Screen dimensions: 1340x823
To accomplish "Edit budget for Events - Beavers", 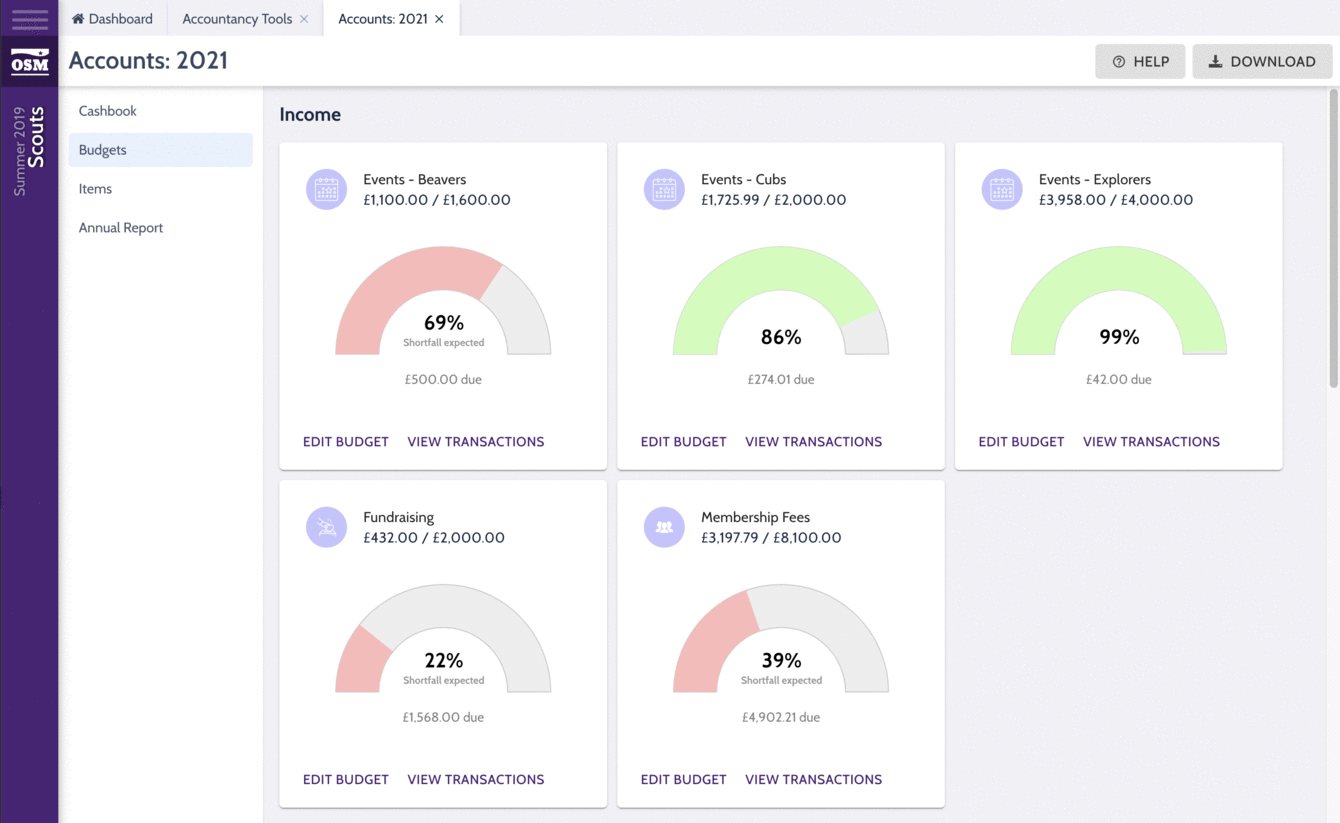I will 346,441.
